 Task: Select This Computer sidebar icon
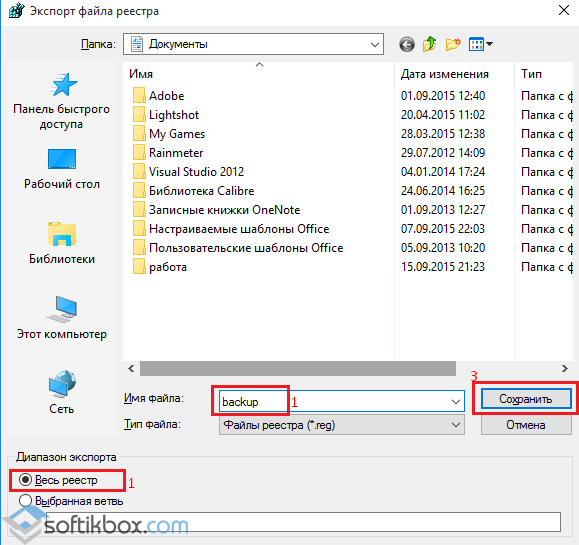coord(62,318)
